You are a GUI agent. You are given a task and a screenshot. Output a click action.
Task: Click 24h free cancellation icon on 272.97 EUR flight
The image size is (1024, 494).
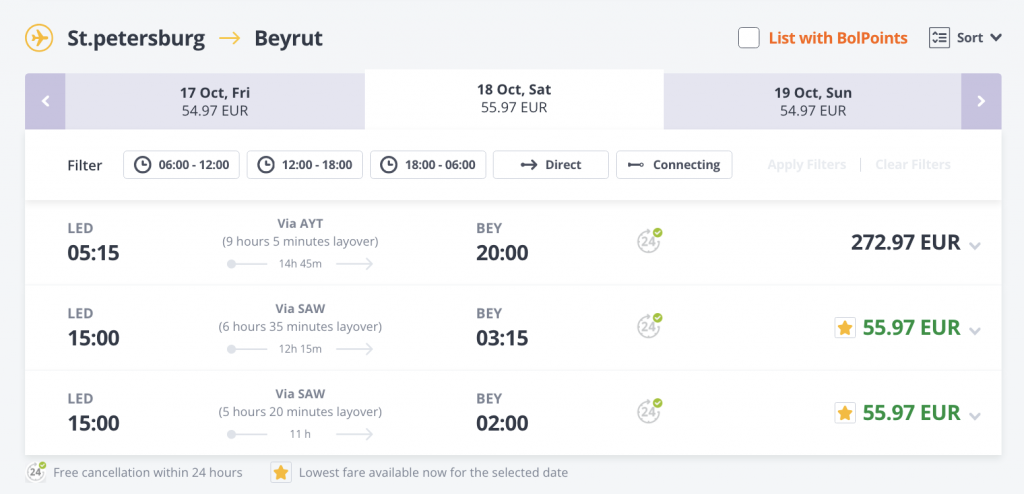[x=649, y=240]
